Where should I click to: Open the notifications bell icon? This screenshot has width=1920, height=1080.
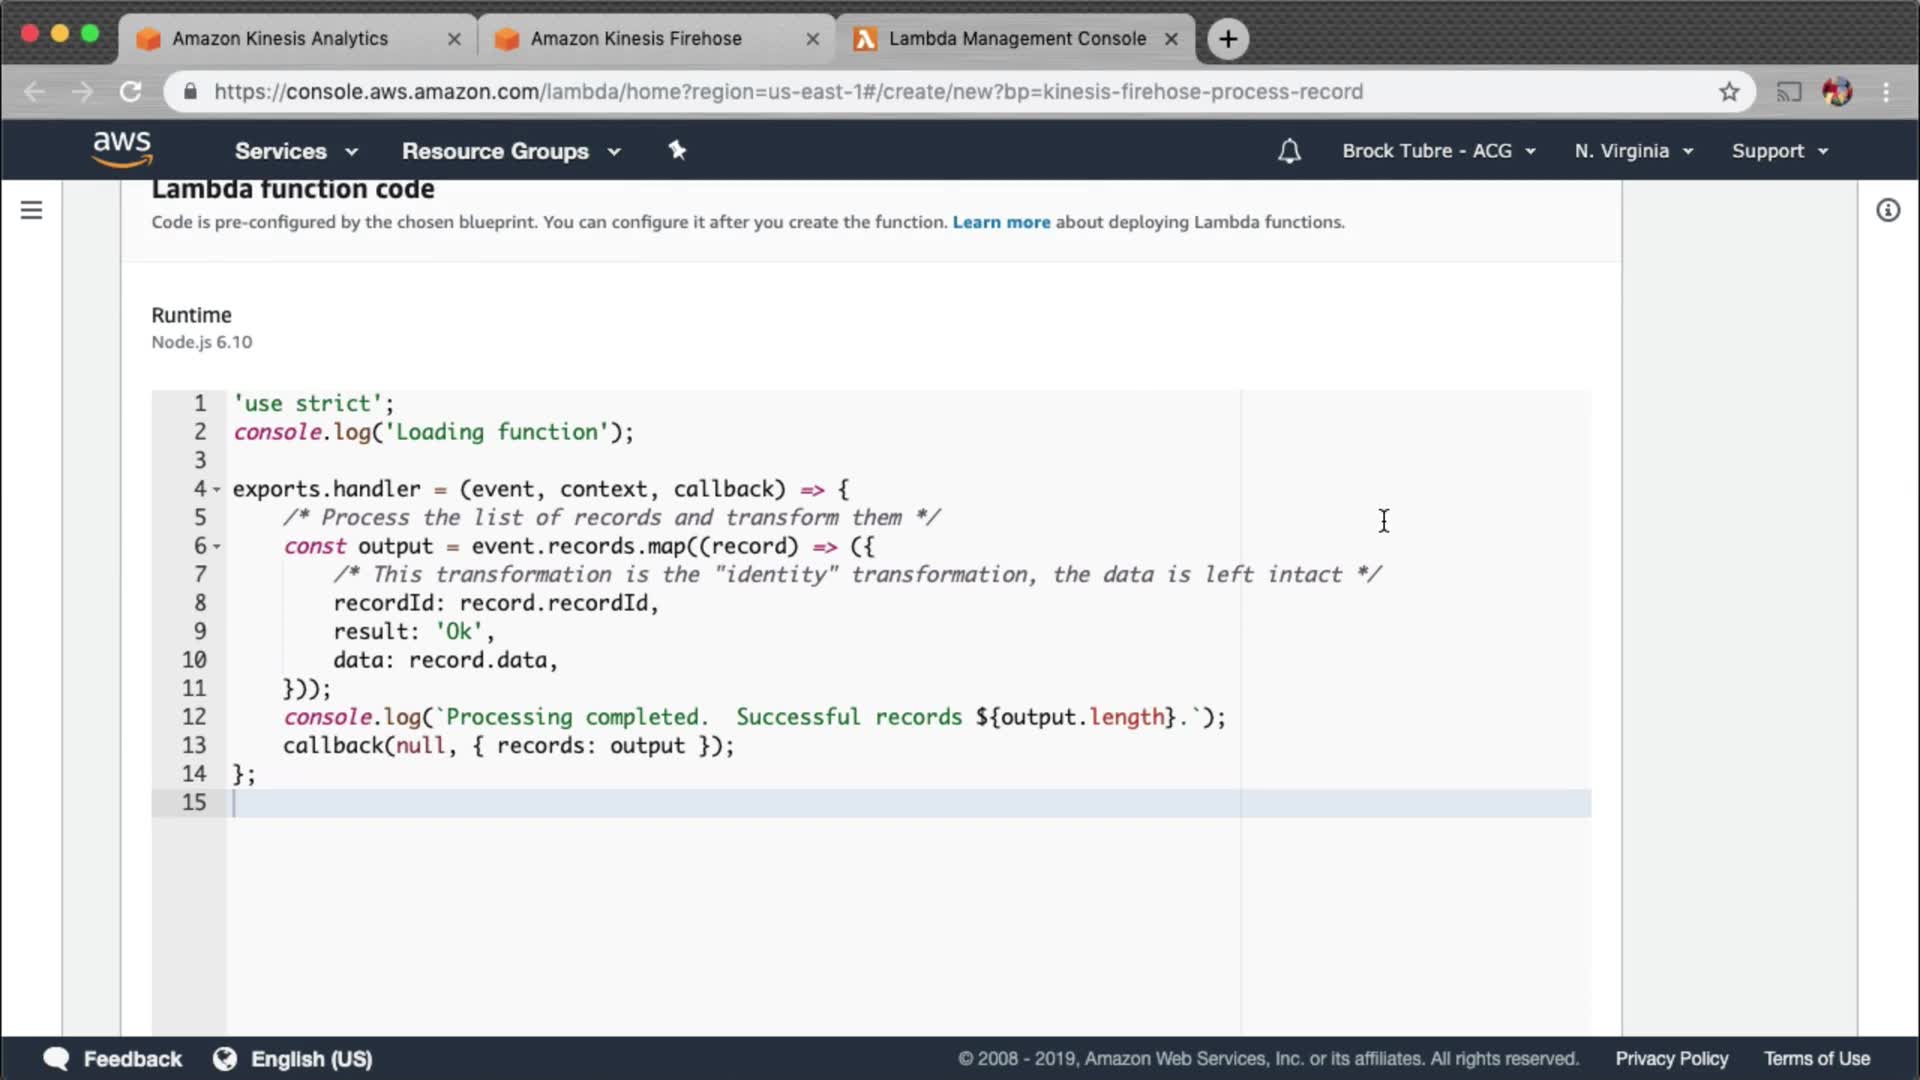pyautogui.click(x=1289, y=151)
